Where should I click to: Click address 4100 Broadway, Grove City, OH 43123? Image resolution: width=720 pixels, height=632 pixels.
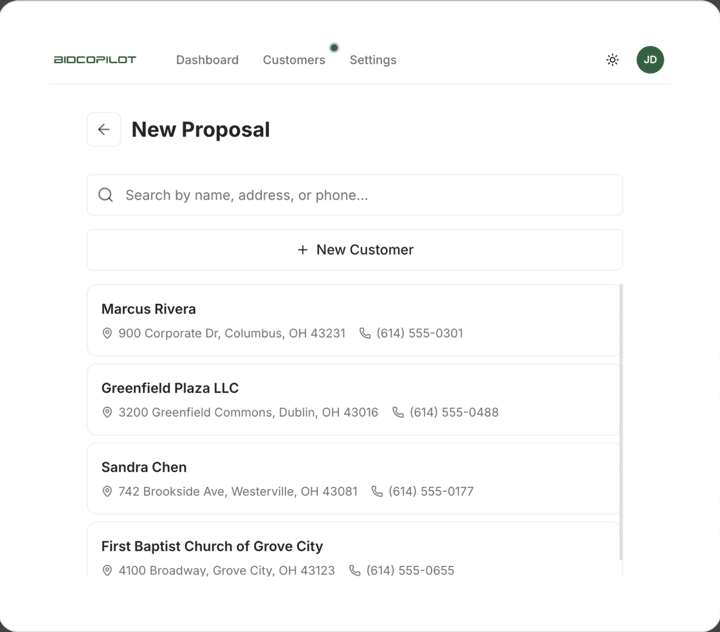click(x=227, y=570)
